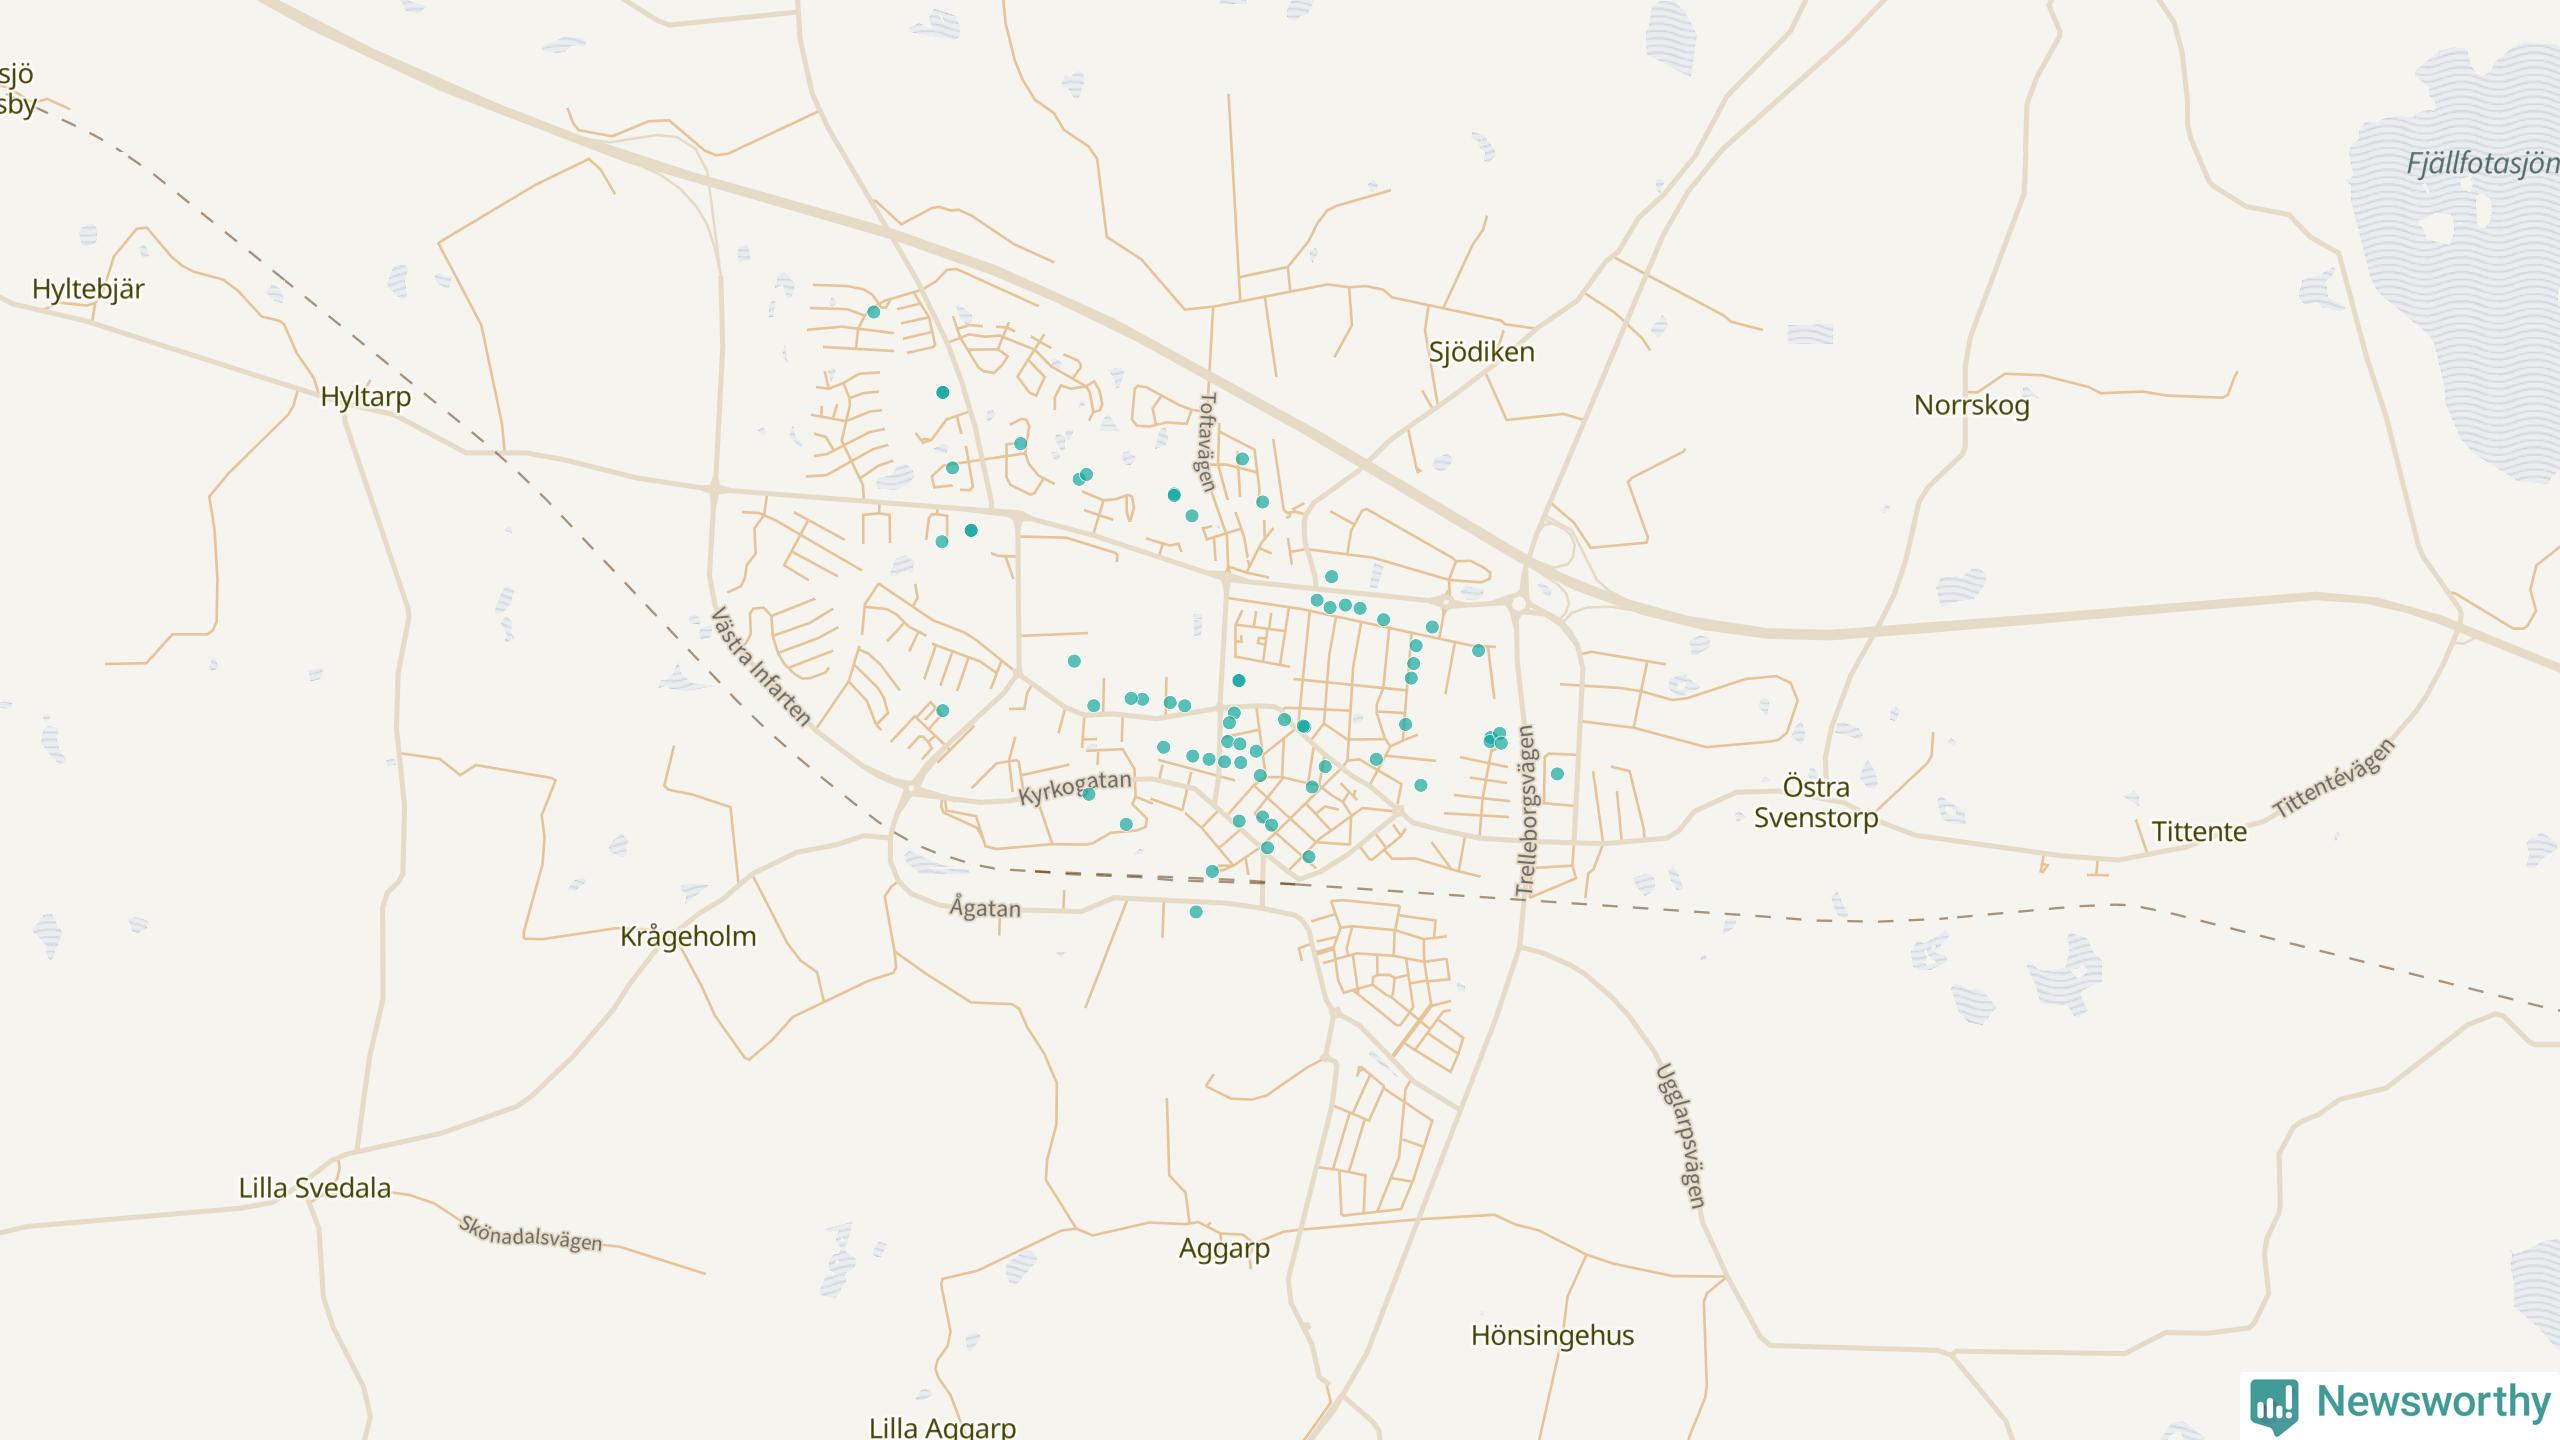
Task: Click the Newsworthy brand text
Action: pos(2433,1401)
